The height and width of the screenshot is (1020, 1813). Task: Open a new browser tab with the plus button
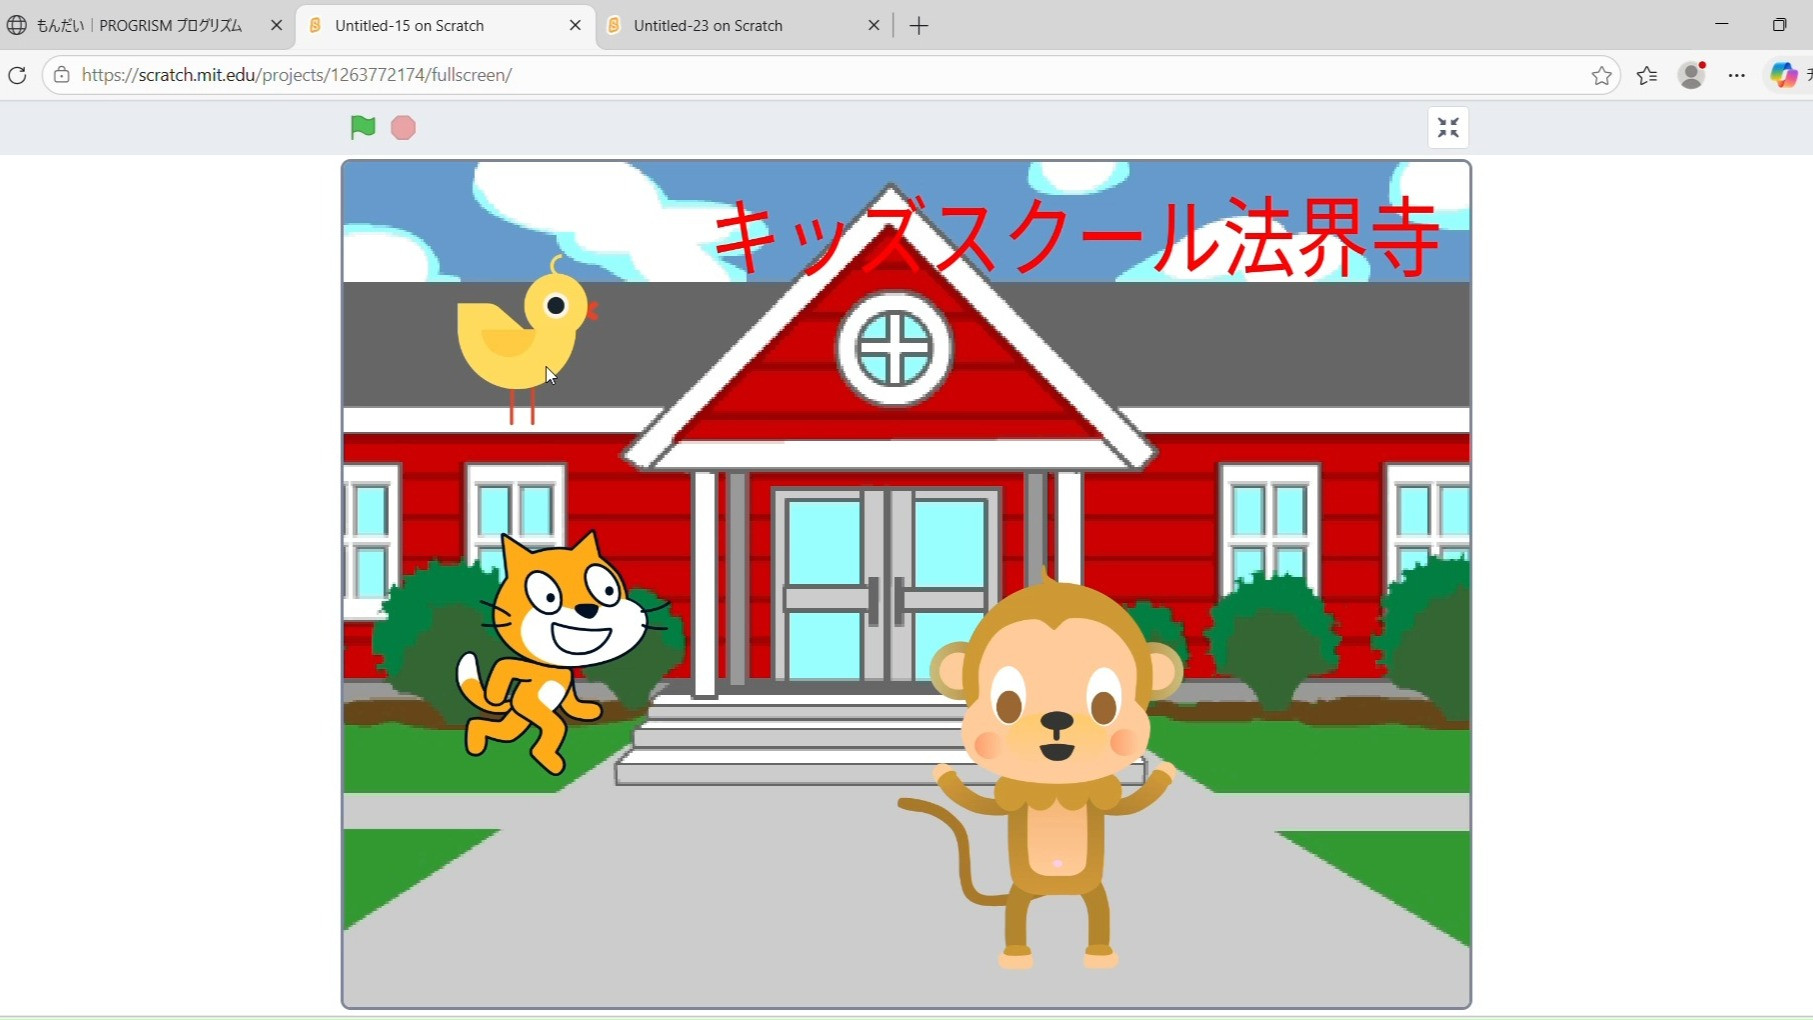[x=918, y=25]
